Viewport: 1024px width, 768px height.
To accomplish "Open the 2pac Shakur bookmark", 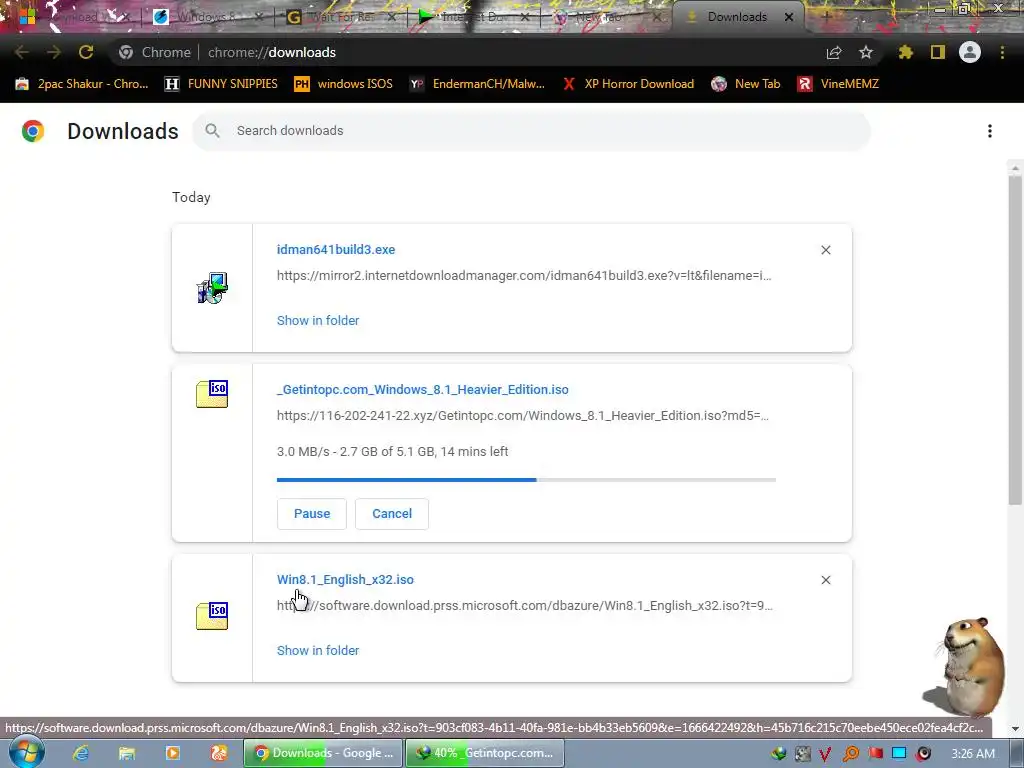I will [82, 84].
